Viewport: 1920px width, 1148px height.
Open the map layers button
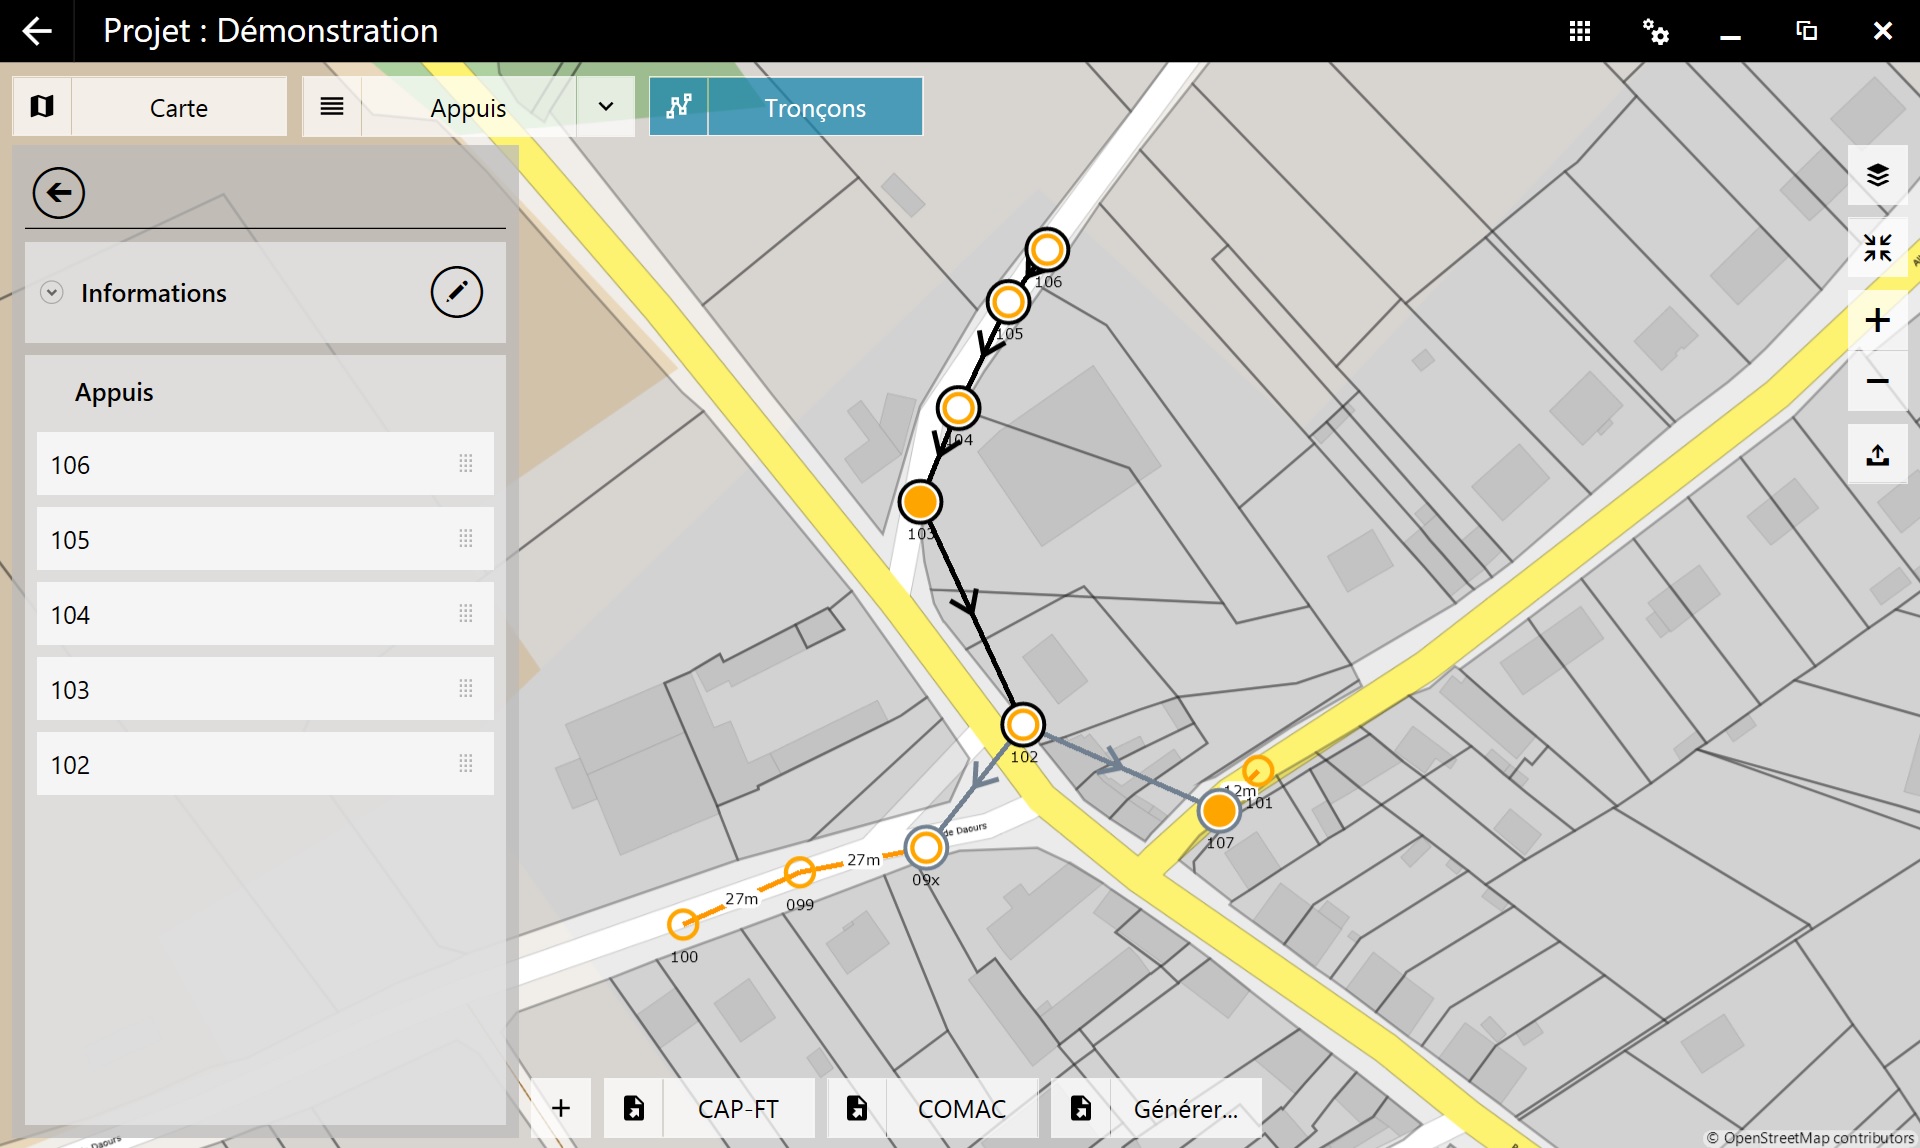[x=1878, y=175]
